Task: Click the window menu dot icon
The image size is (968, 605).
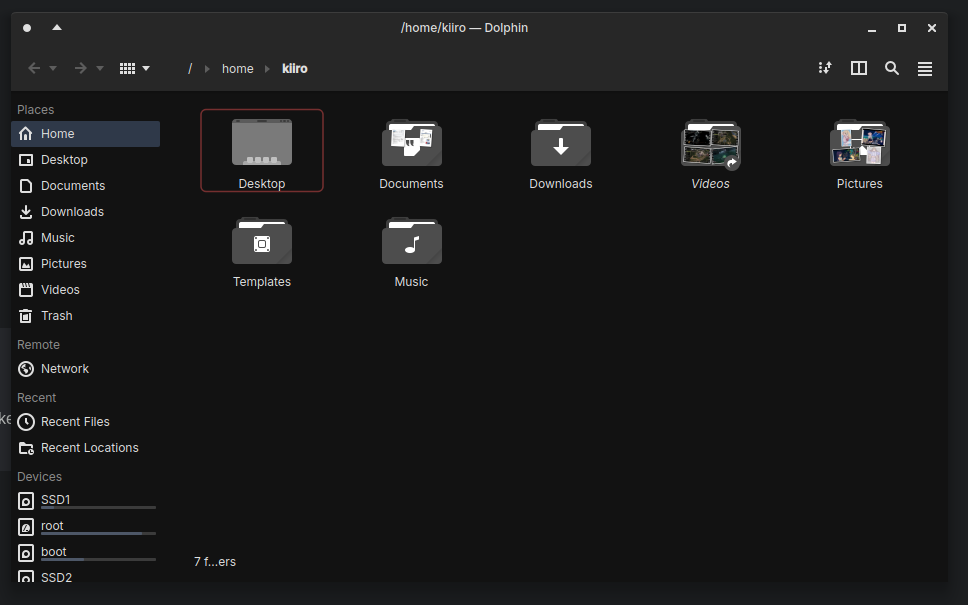Action: point(27,28)
